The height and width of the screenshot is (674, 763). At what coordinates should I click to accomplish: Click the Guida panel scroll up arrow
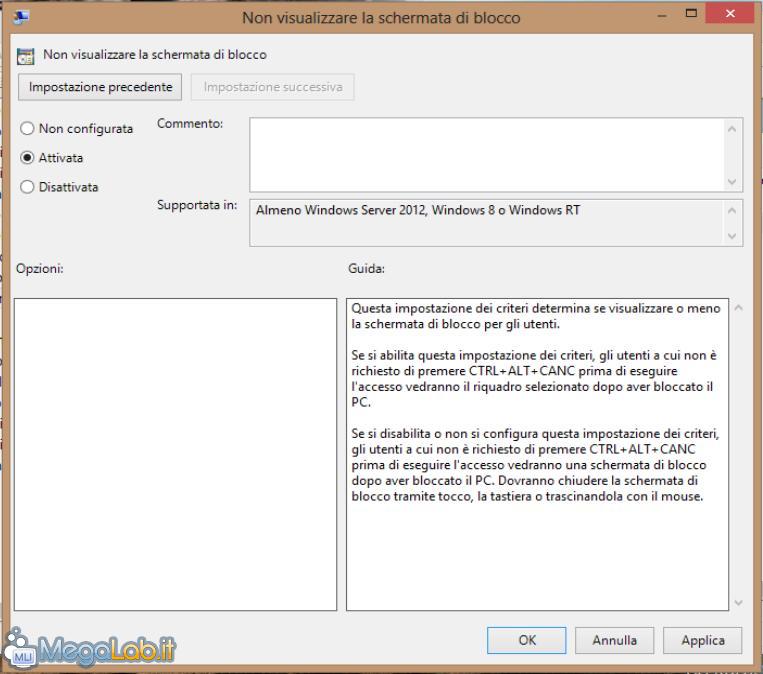pyautogui.click(x=739, y=308)
